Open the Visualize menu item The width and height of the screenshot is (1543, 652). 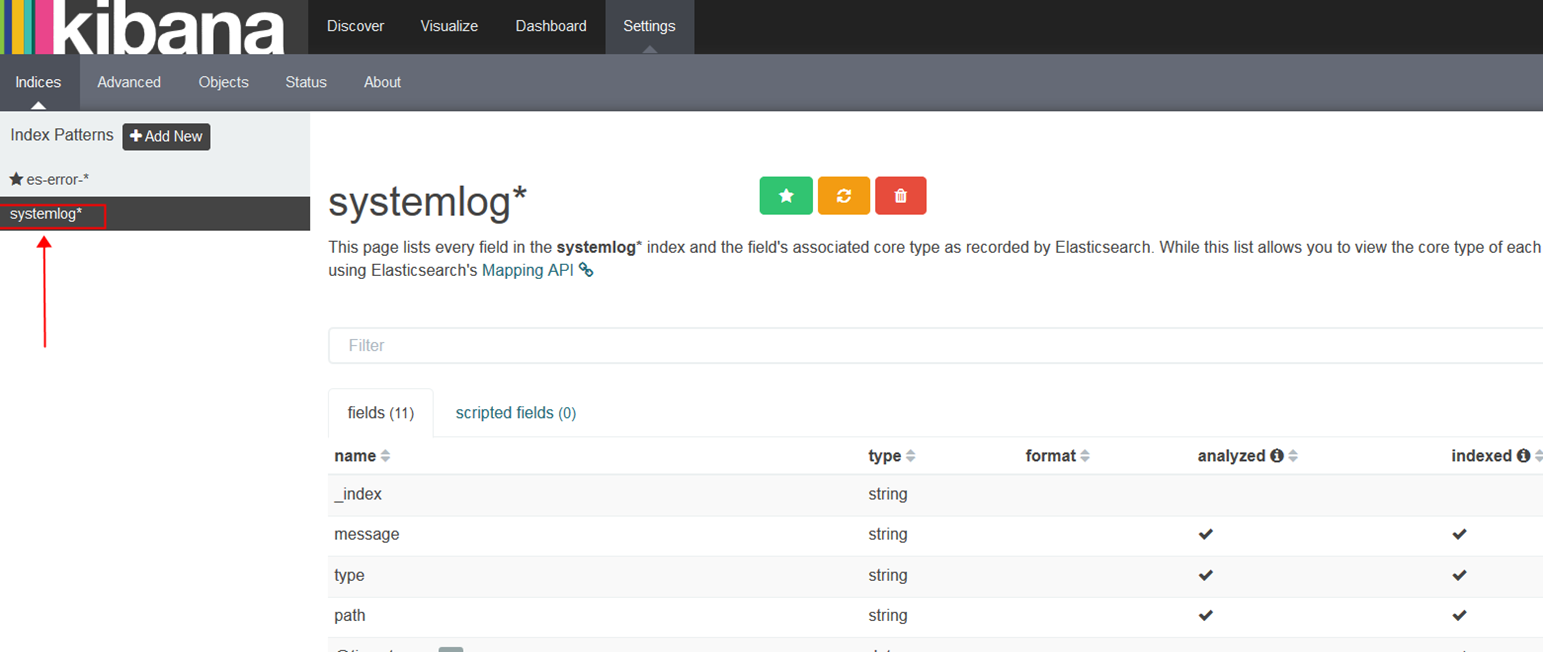449,26
